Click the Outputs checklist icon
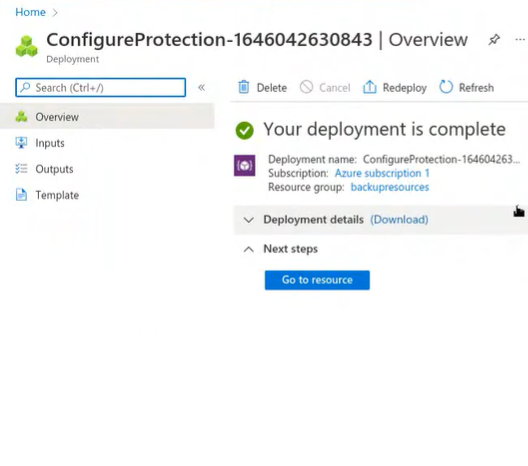528x466 pixels. click(21, 169)
